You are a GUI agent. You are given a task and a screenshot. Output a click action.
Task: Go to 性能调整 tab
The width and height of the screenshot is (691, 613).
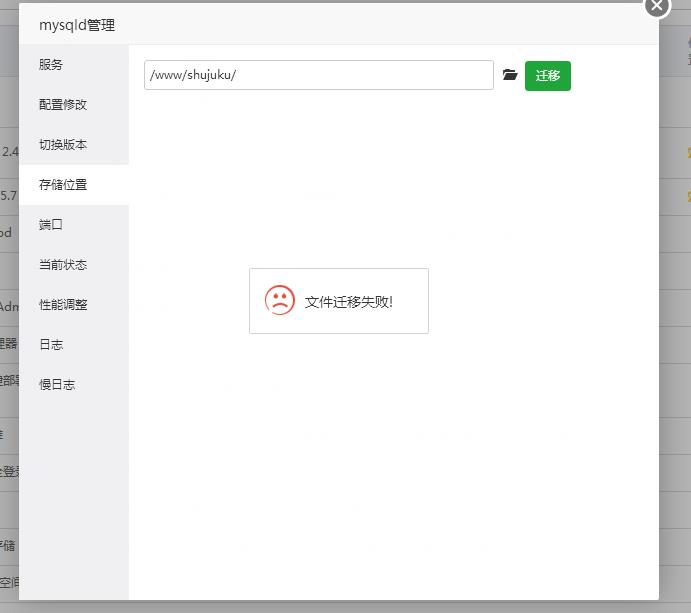tap(74, 305)
